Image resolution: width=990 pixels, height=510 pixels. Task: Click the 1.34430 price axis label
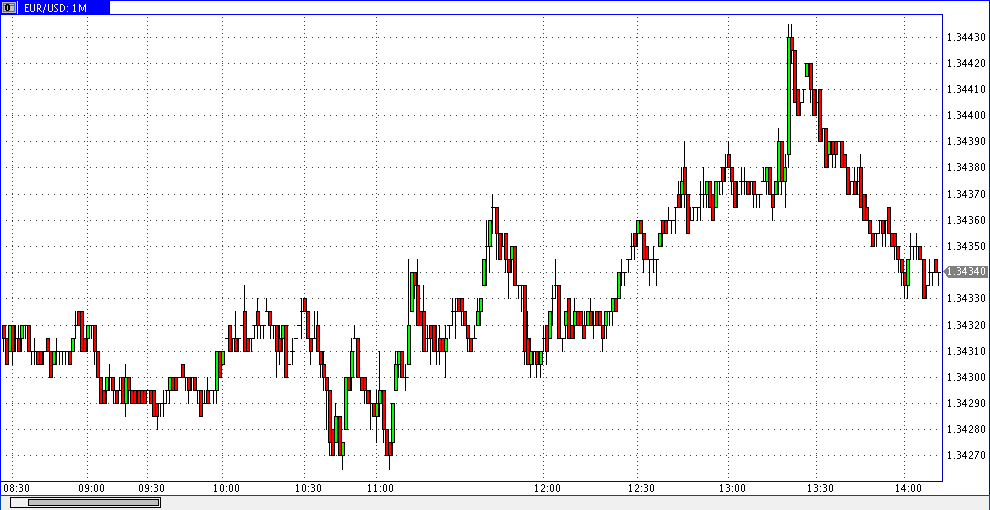[x=967, y=37]
